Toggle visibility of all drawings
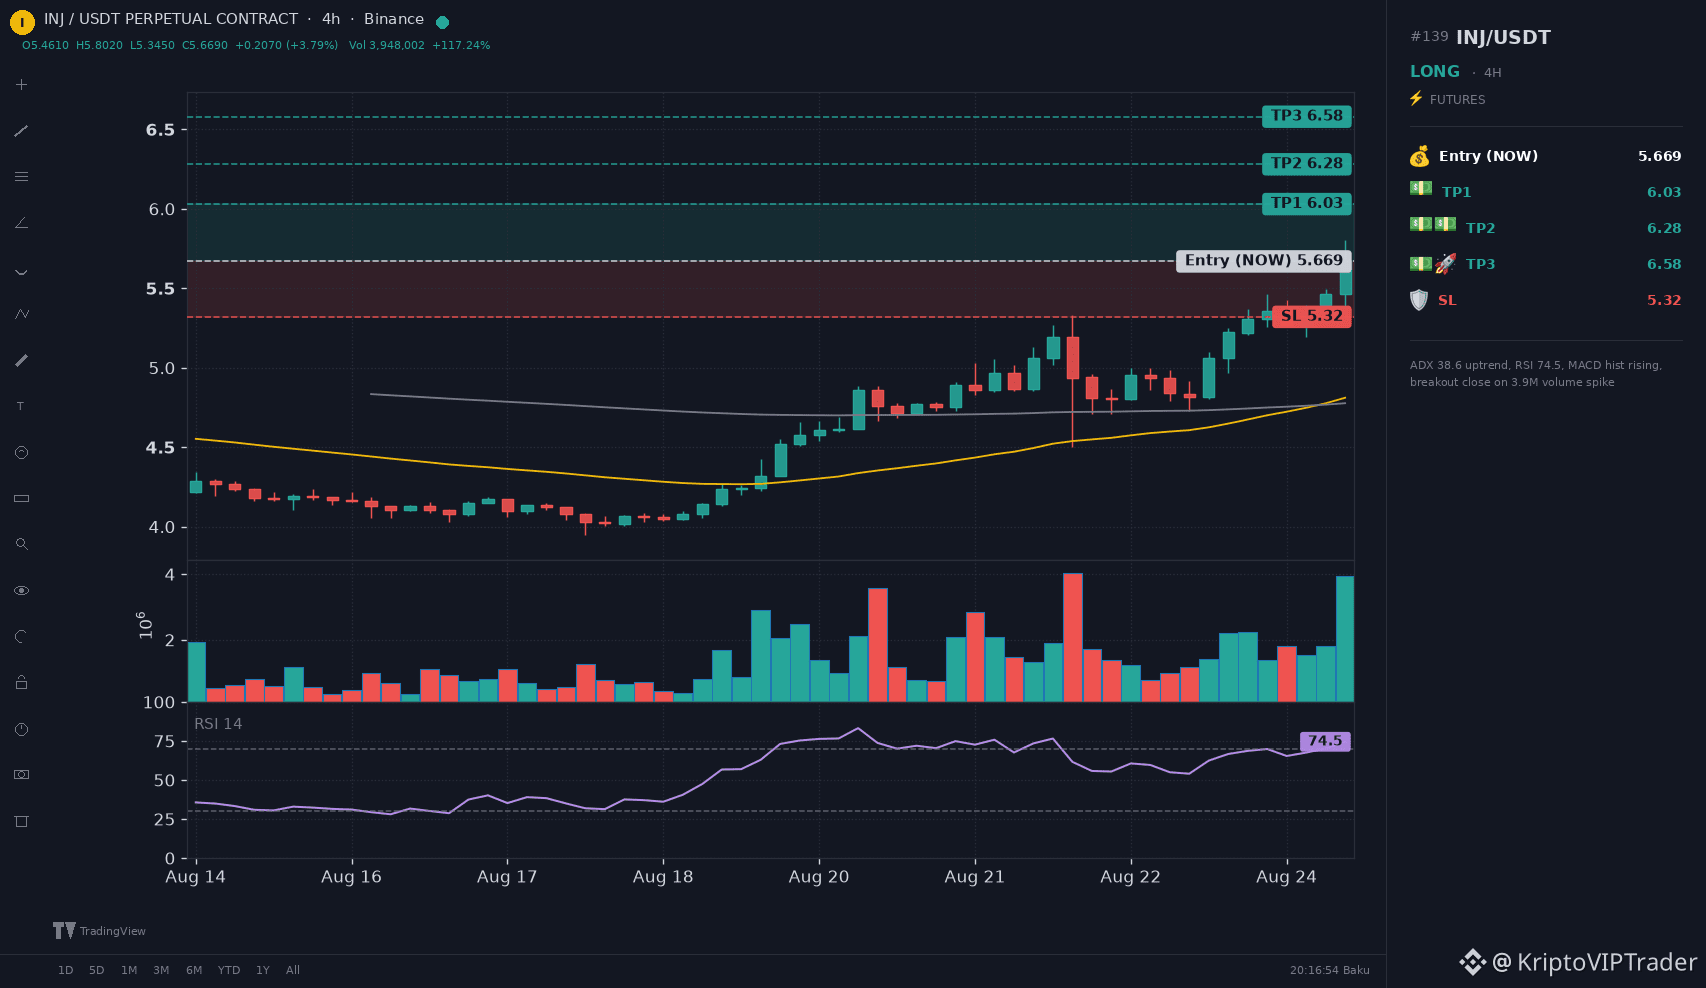Image resolution: width=1706 pixels, height=988 pixels. [21, 591]
